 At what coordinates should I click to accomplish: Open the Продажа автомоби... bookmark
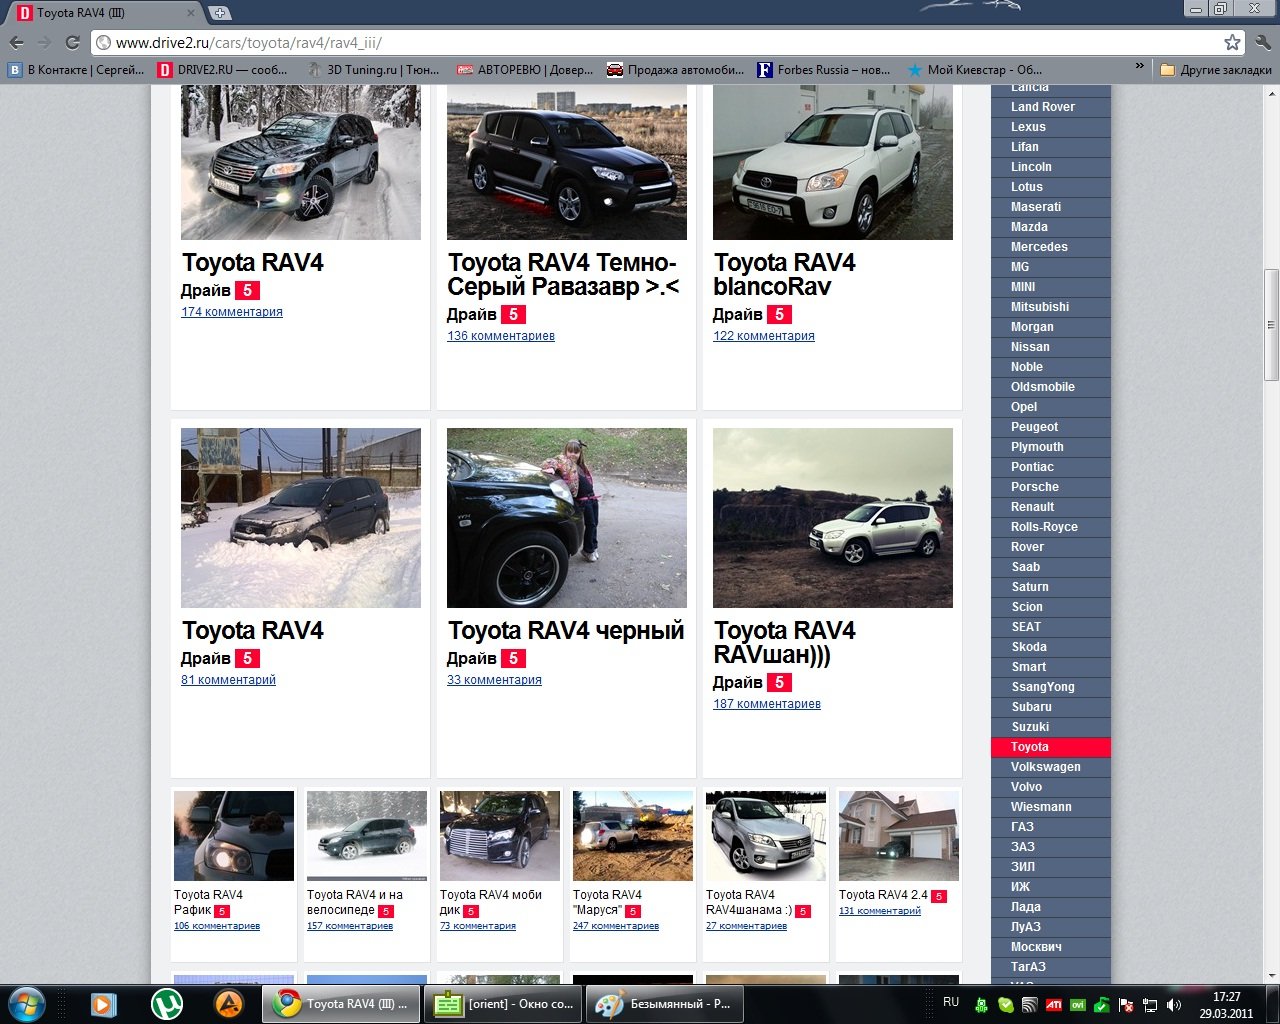click(x=675, y=70)
